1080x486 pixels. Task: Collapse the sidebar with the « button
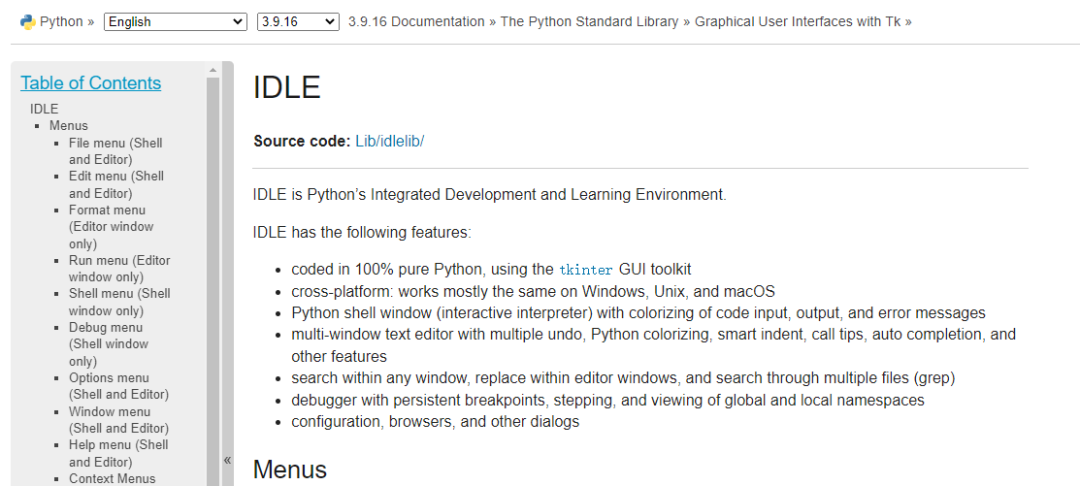227,461
